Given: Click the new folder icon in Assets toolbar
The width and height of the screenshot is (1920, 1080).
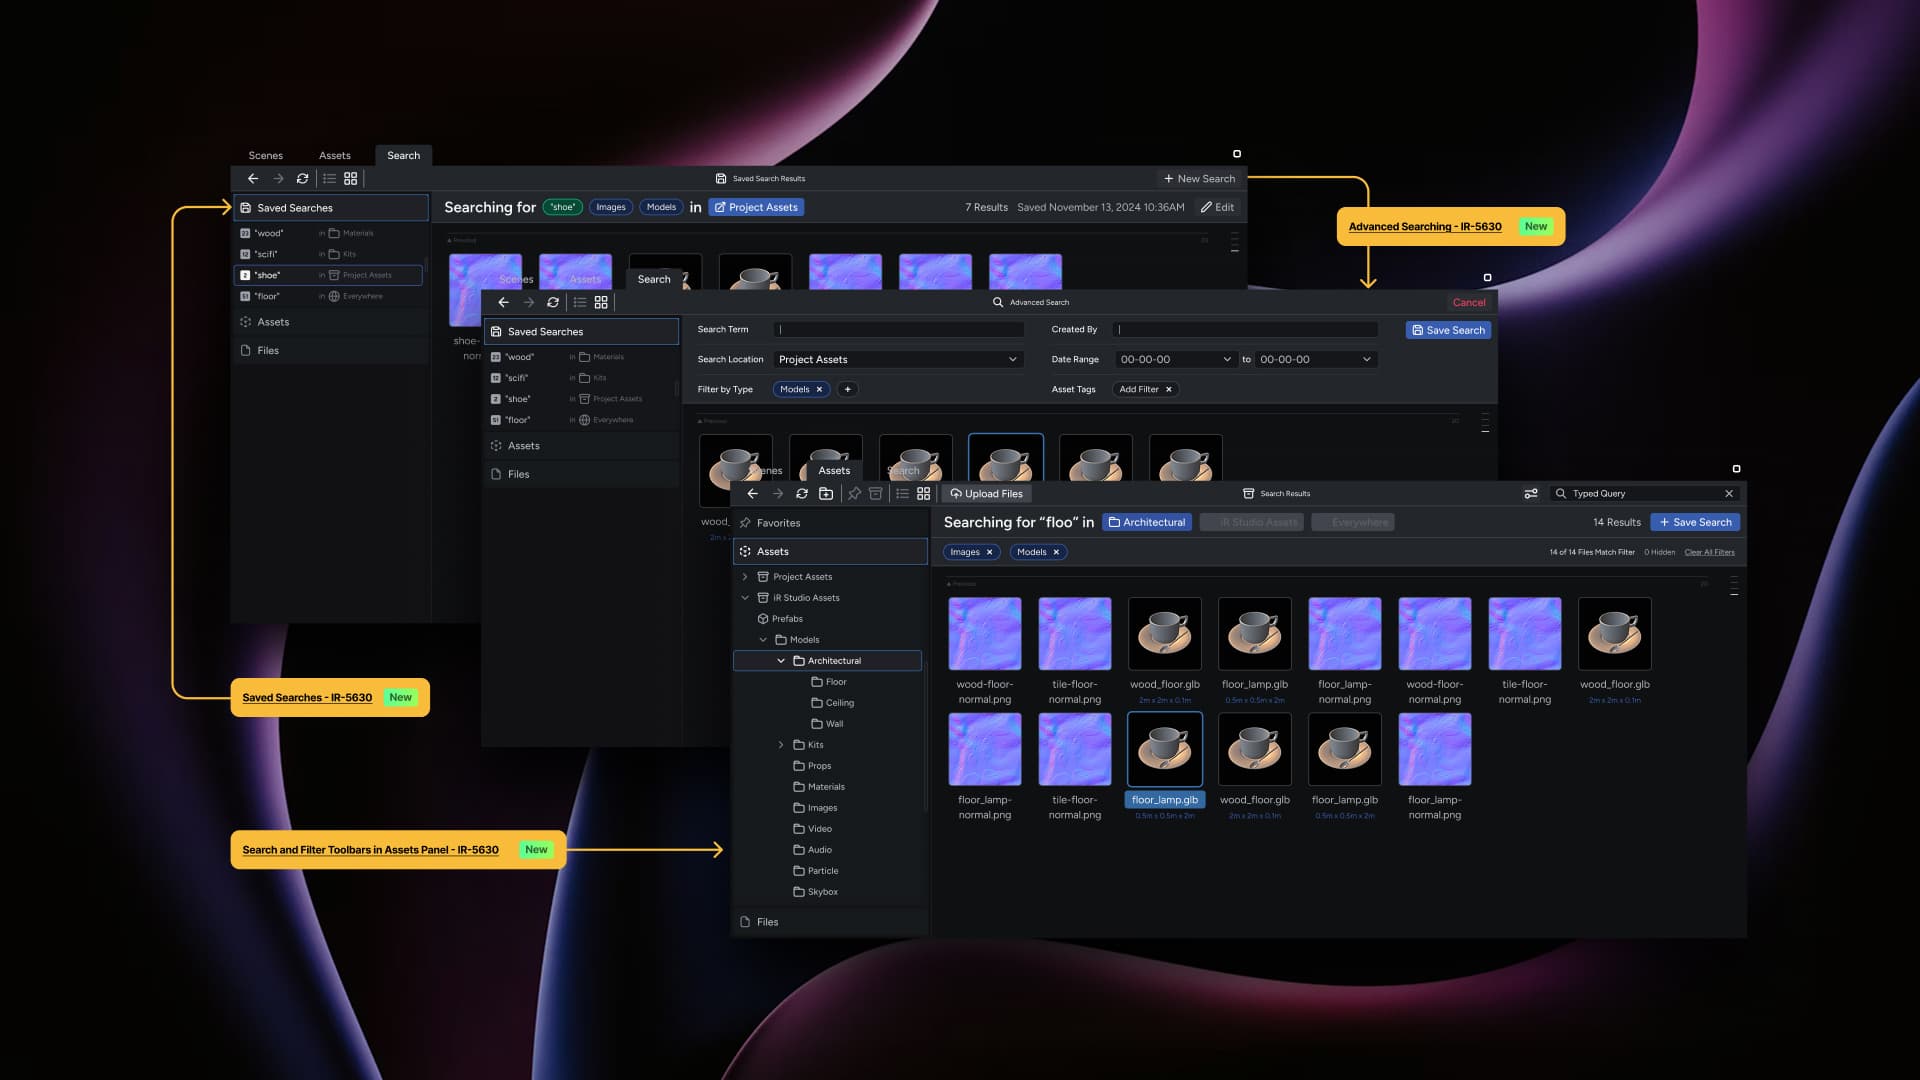Looking at the screenshot, I should click(826, 494).
